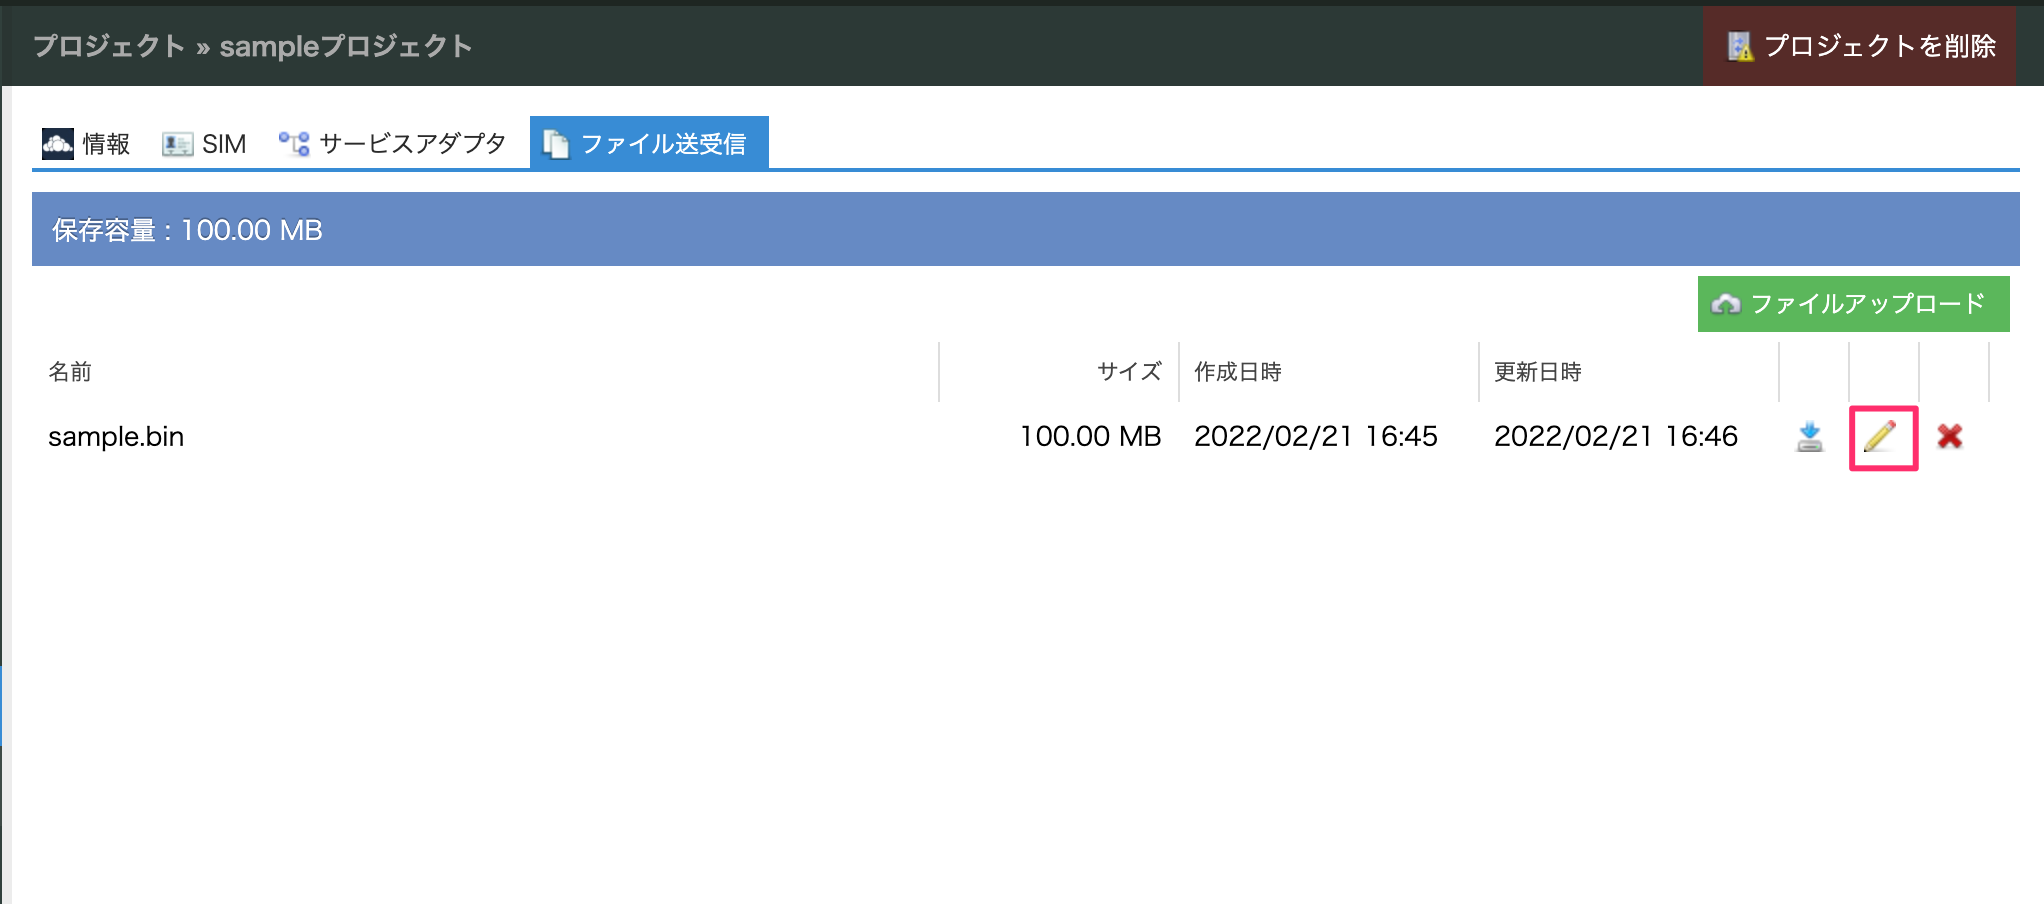Go back via the プロジェクト breadcrumb link
2044x904 pixels.
[x=109, y=46]
